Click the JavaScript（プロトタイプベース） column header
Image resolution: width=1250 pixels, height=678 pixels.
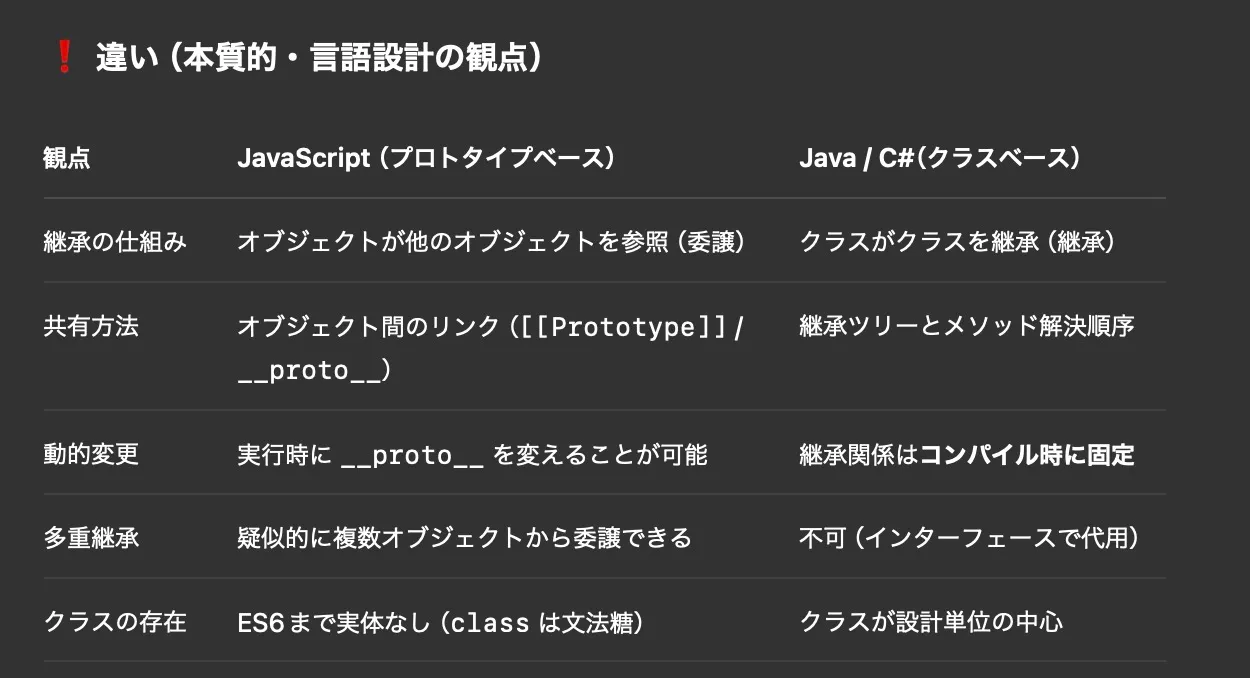[425, 158]
